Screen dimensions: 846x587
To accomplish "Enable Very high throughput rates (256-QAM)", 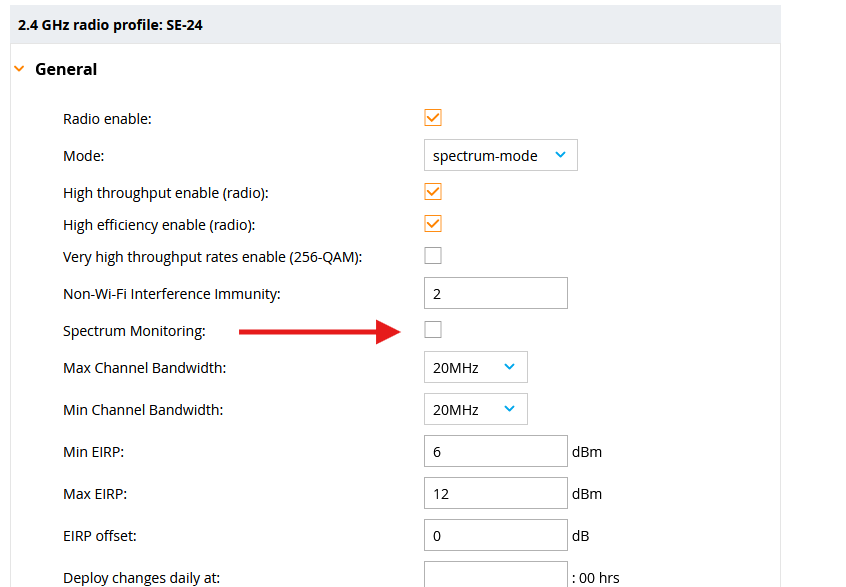I will (x=433, y=255).
